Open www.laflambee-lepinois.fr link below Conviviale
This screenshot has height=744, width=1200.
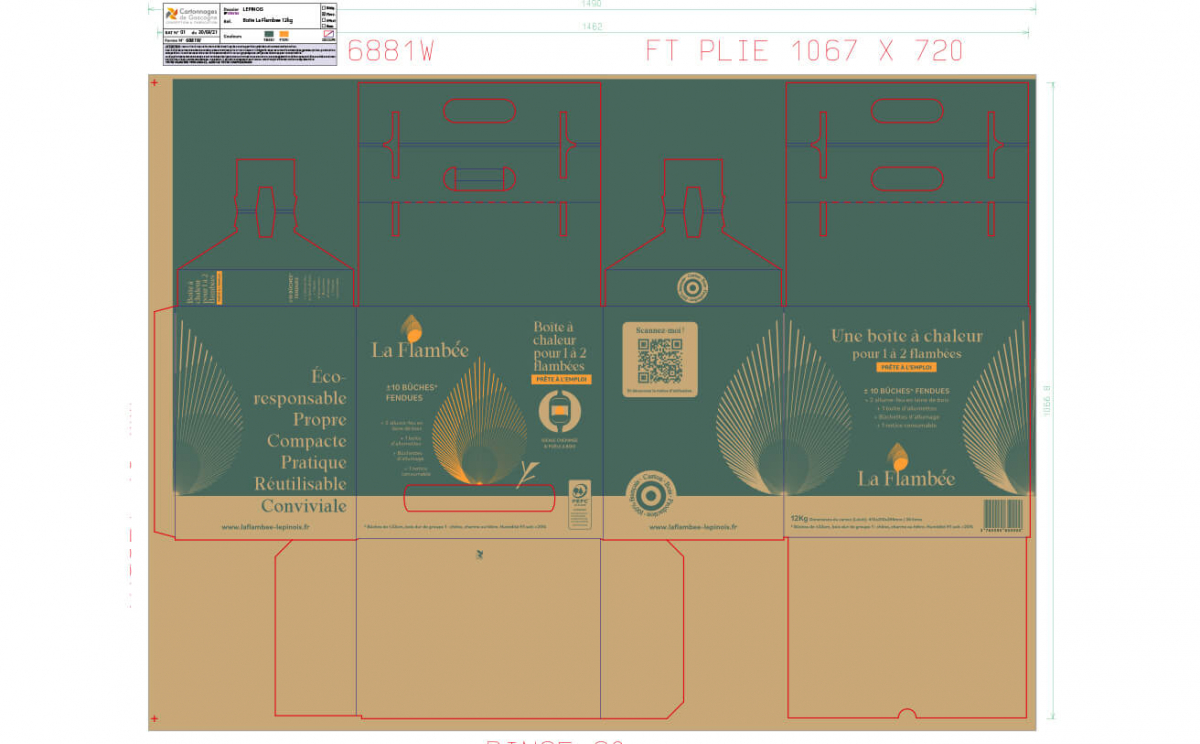tap(265, 527)
